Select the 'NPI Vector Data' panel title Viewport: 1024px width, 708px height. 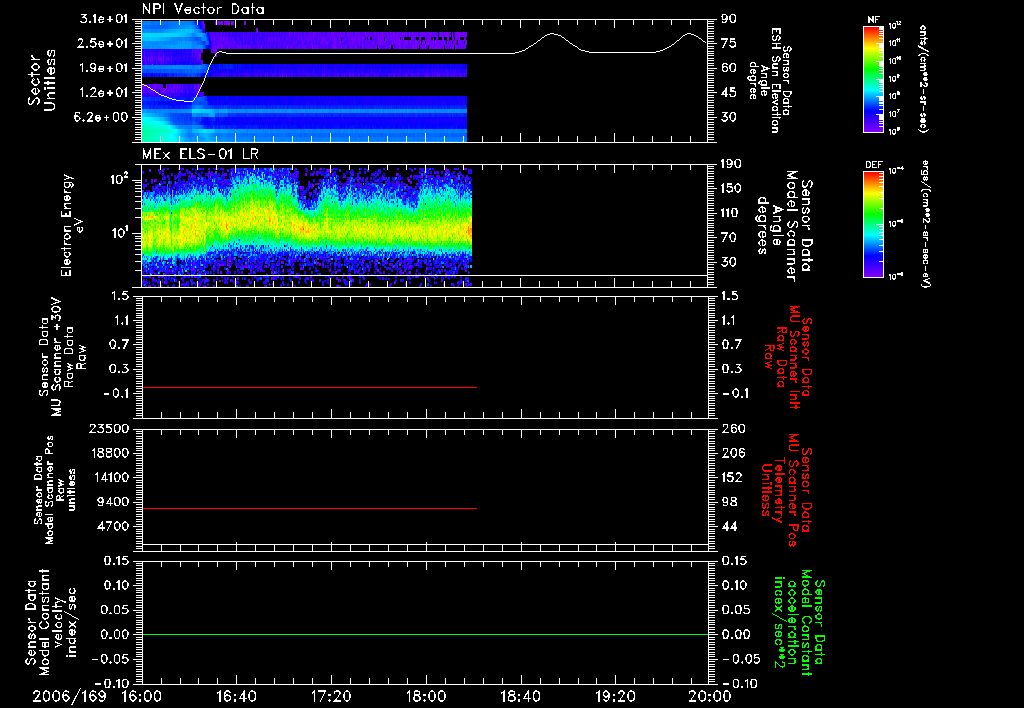click(x=203, y=9)
